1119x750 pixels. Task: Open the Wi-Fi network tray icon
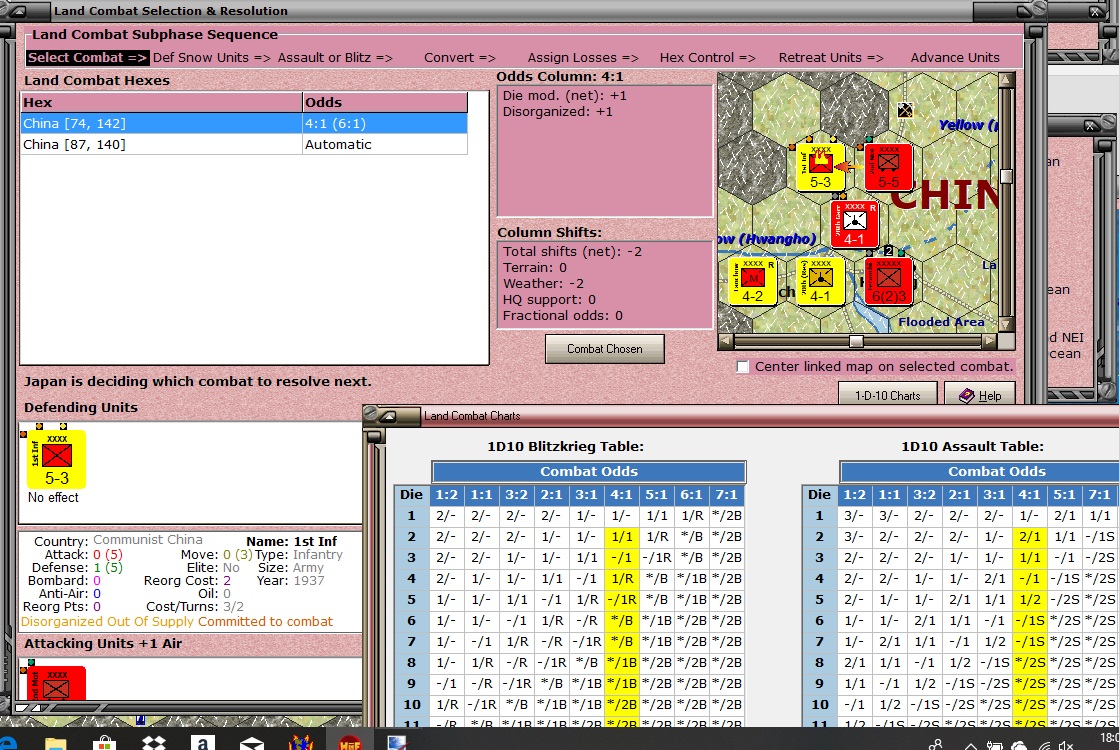(1044, 745)
